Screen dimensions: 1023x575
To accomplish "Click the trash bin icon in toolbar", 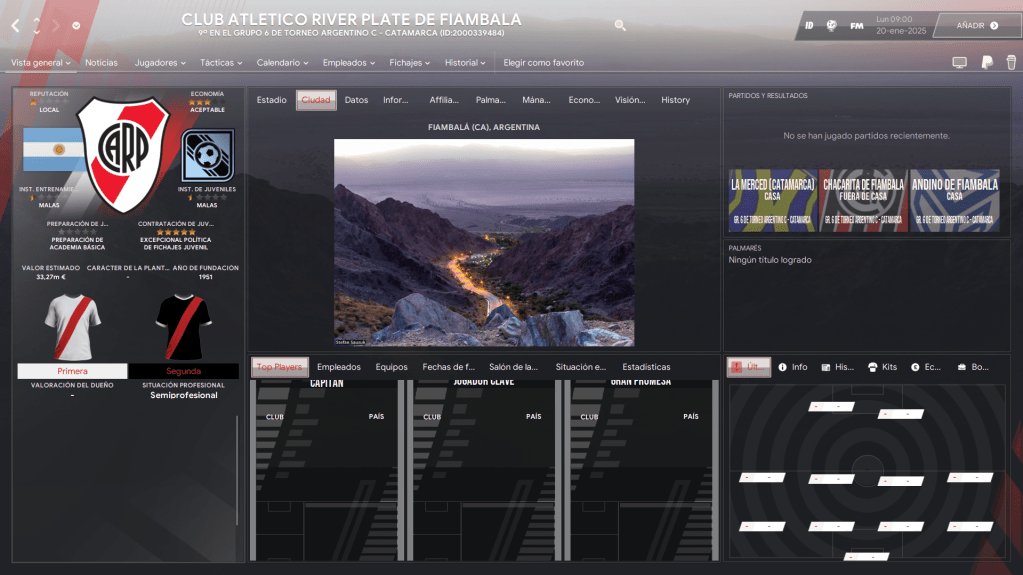I will pyautogui.click(x=1011, y=63).
